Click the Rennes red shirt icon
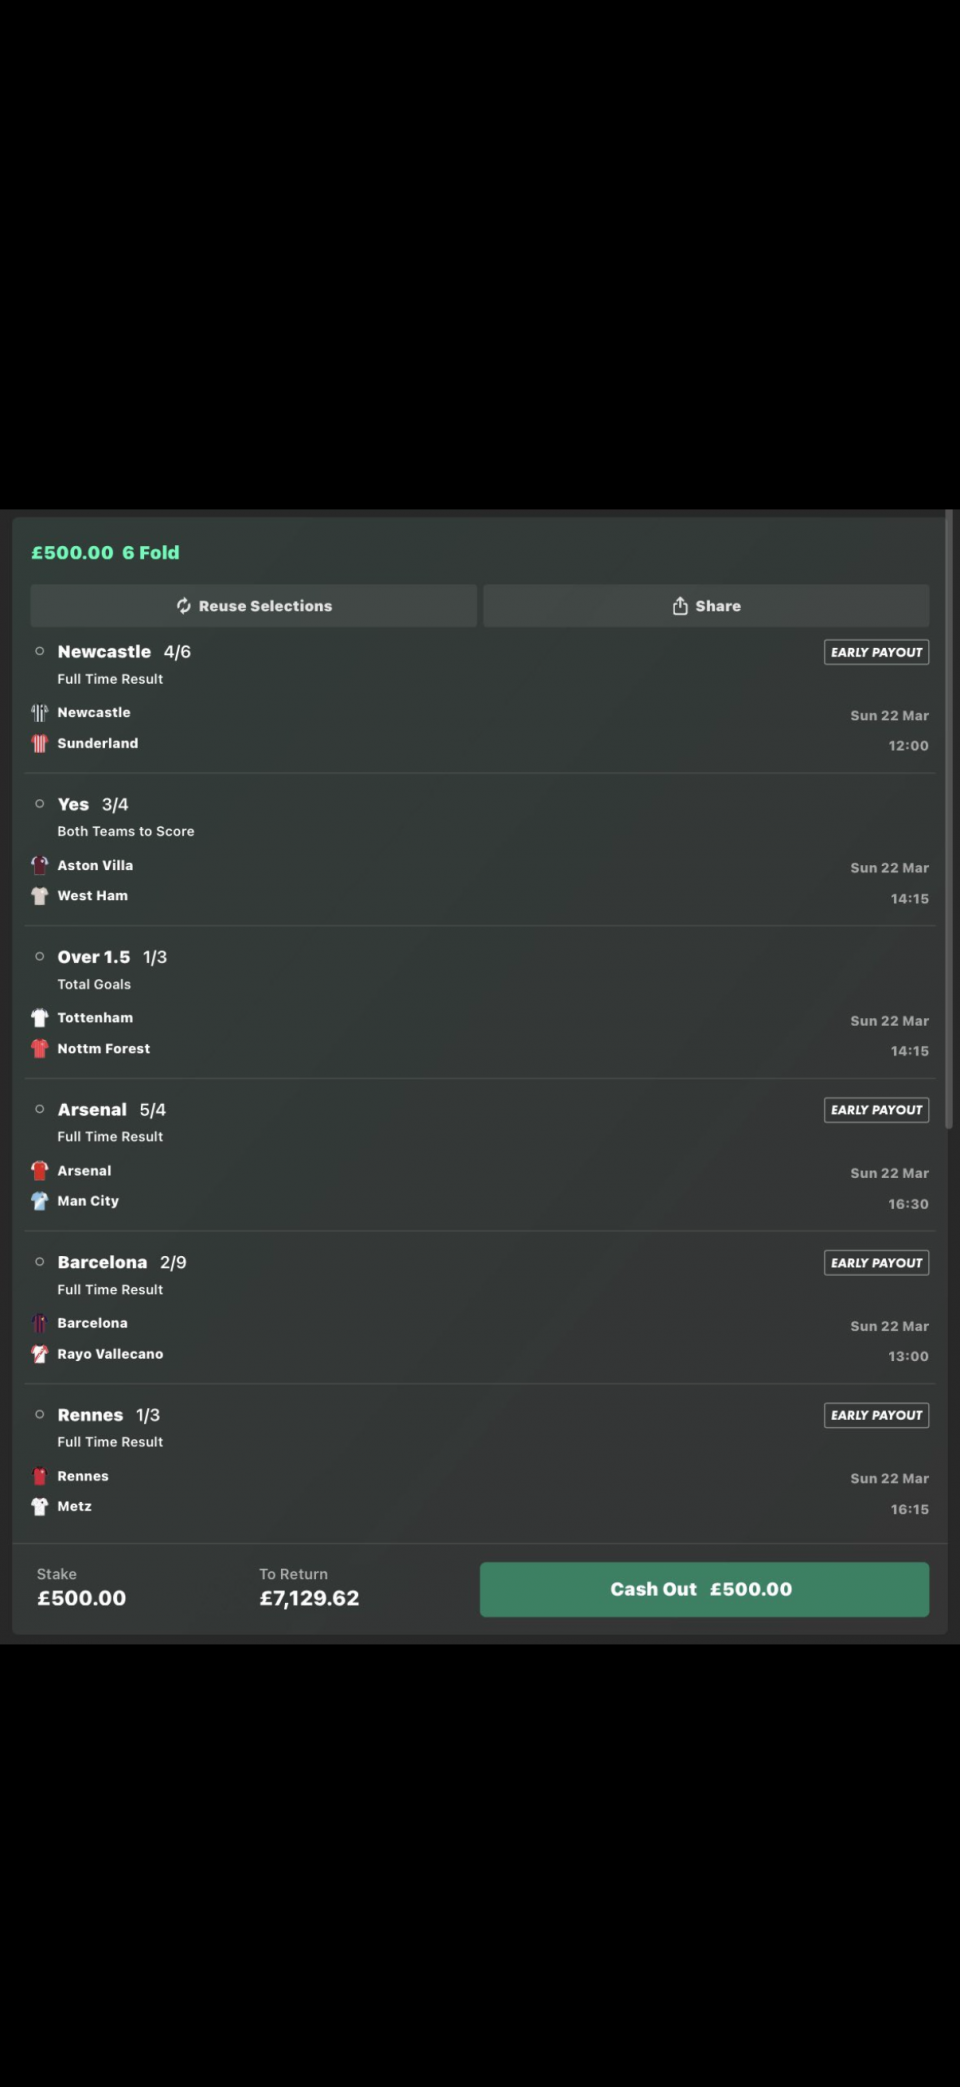Screen dimensions: 960x2087 (40, 1476)
